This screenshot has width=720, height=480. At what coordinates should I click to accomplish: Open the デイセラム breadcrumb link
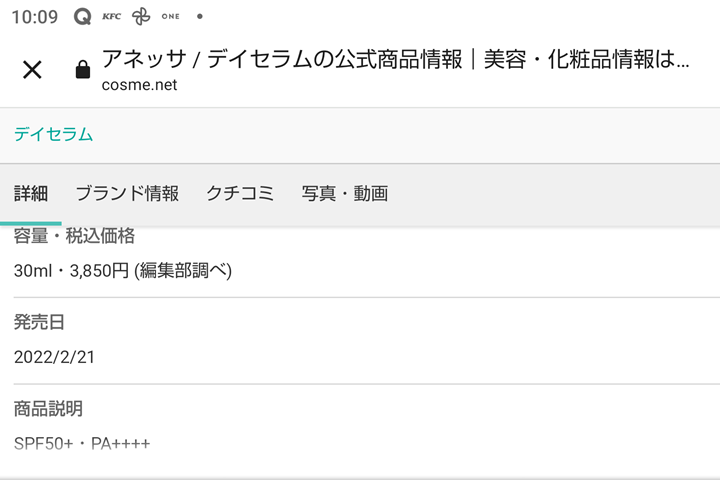pyautogui.click(x=53, y=134)
